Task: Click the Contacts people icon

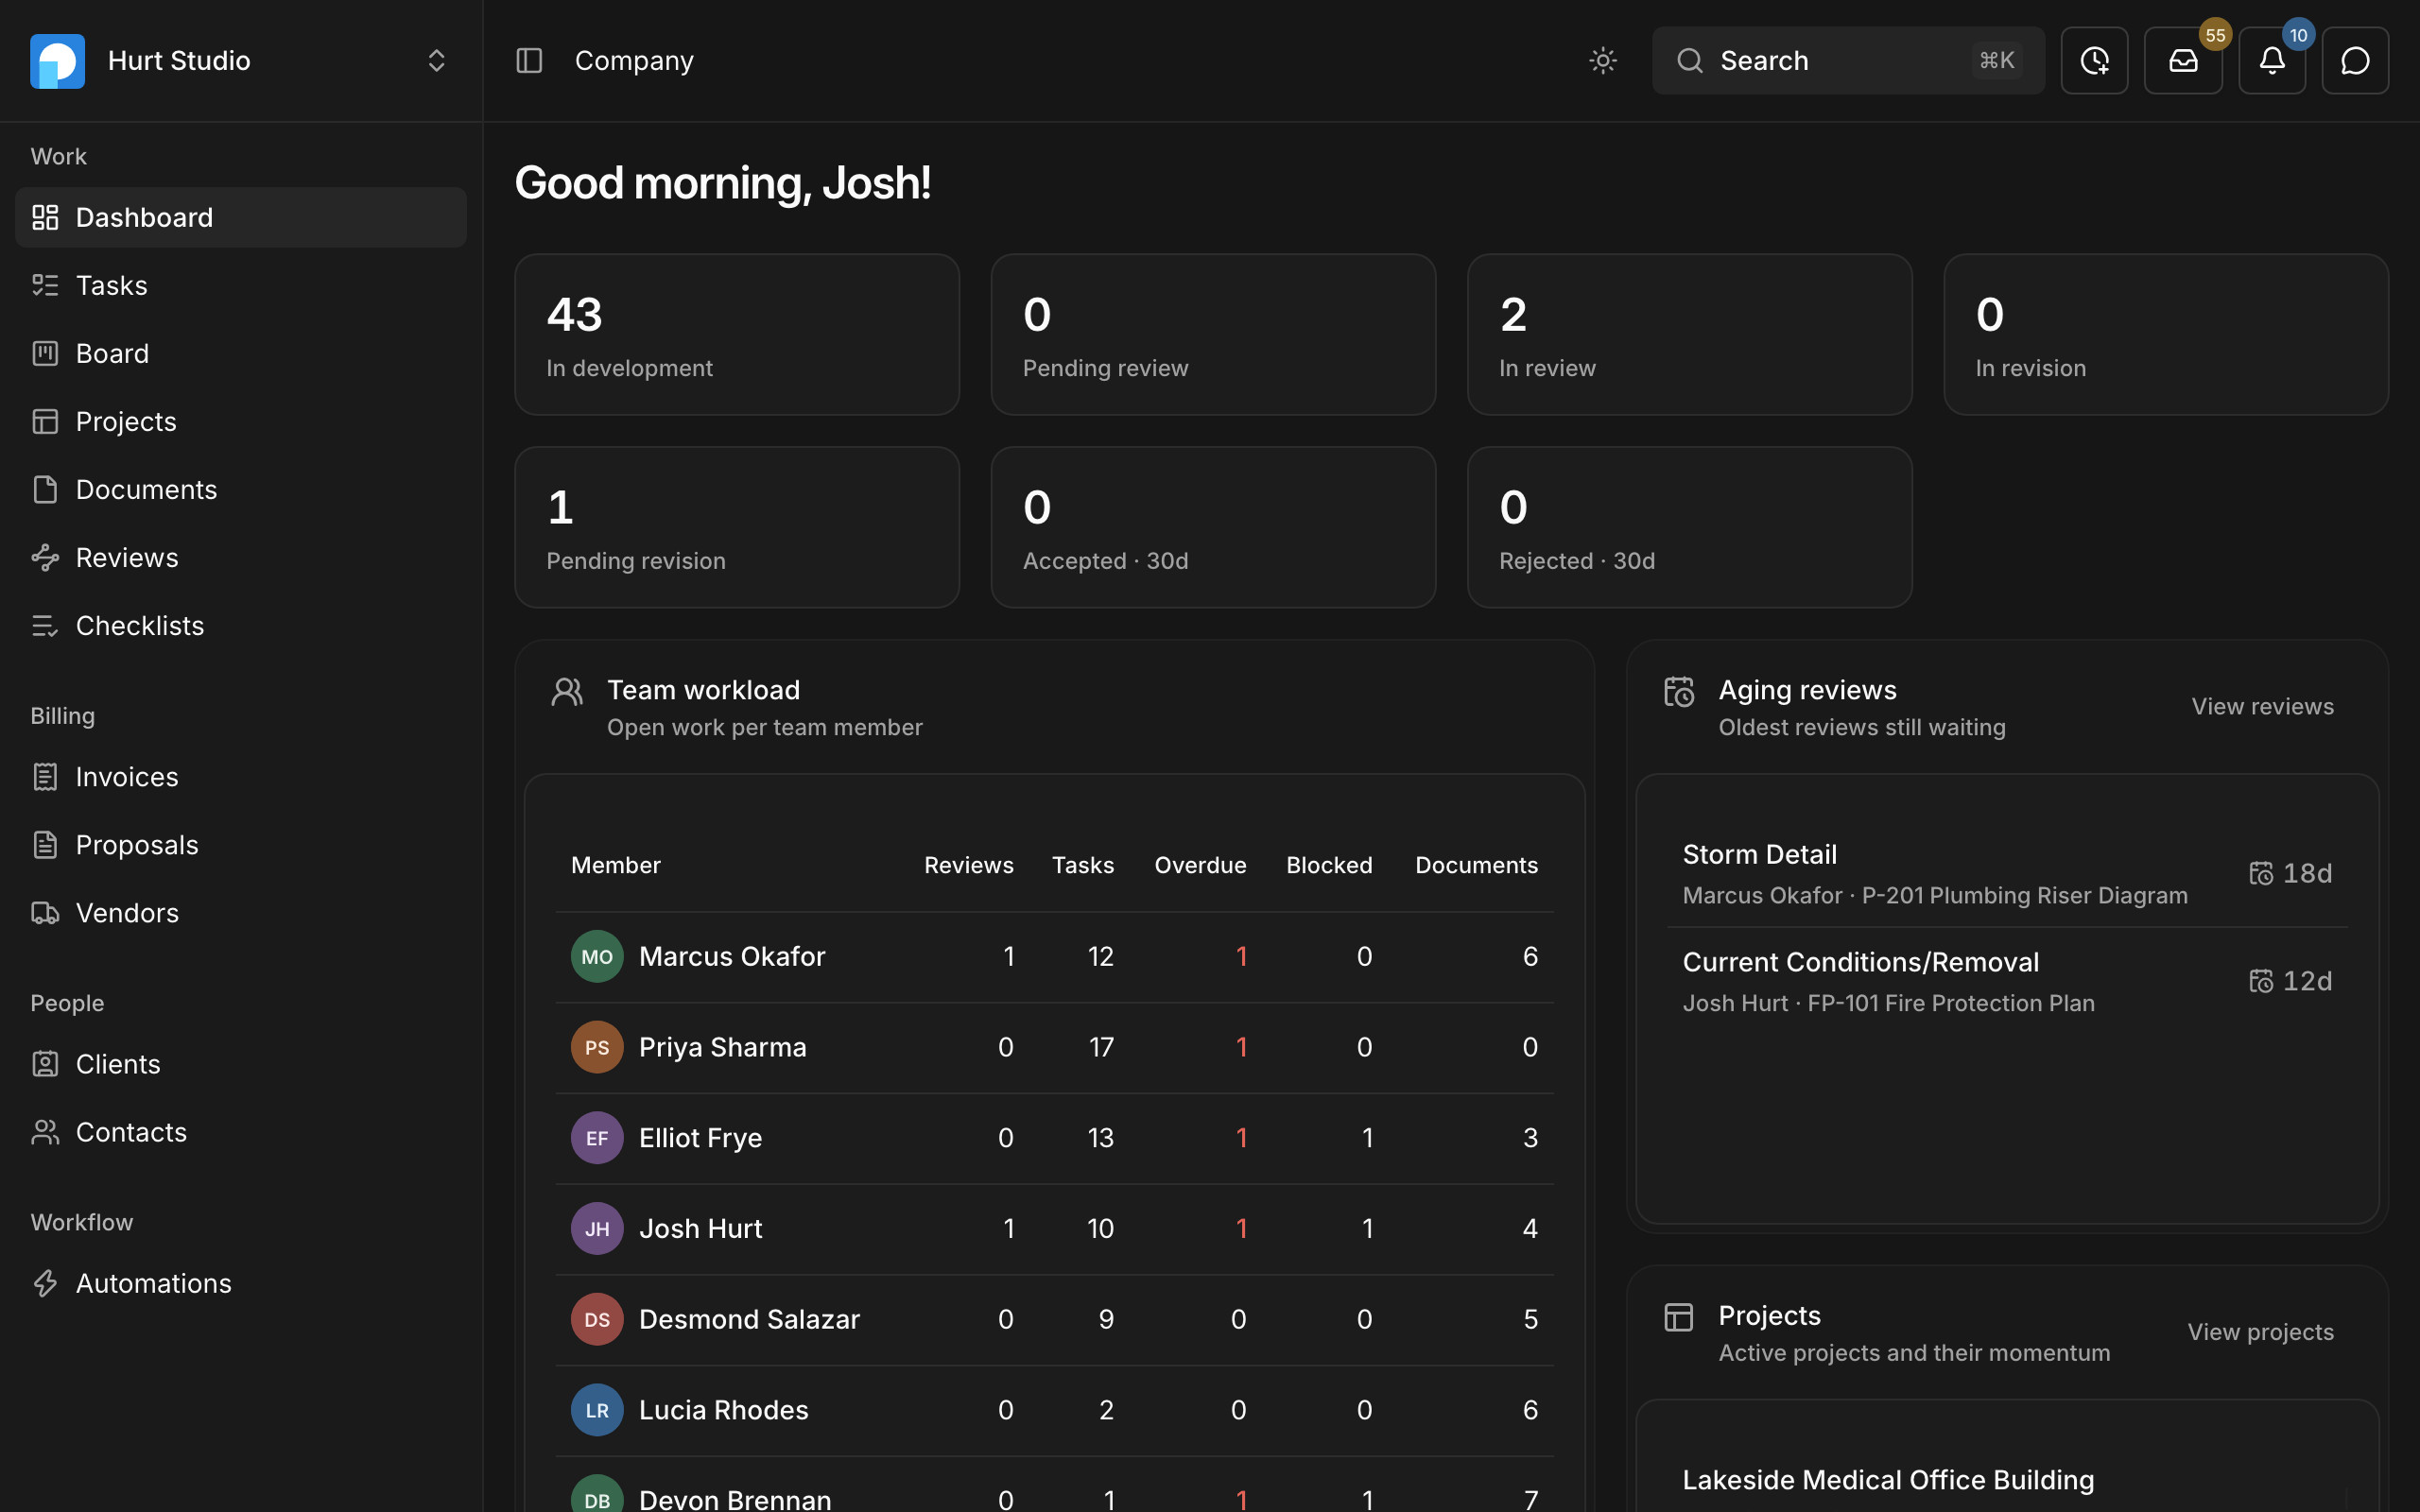Action: [x=45, y=1132]
